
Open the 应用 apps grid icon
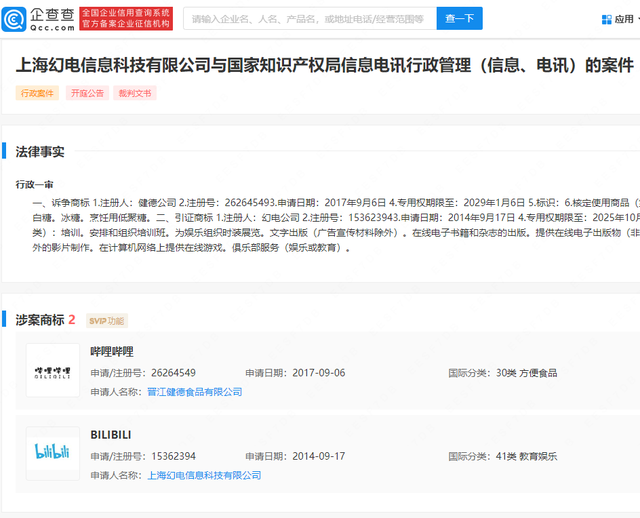[x=607, y=19]
